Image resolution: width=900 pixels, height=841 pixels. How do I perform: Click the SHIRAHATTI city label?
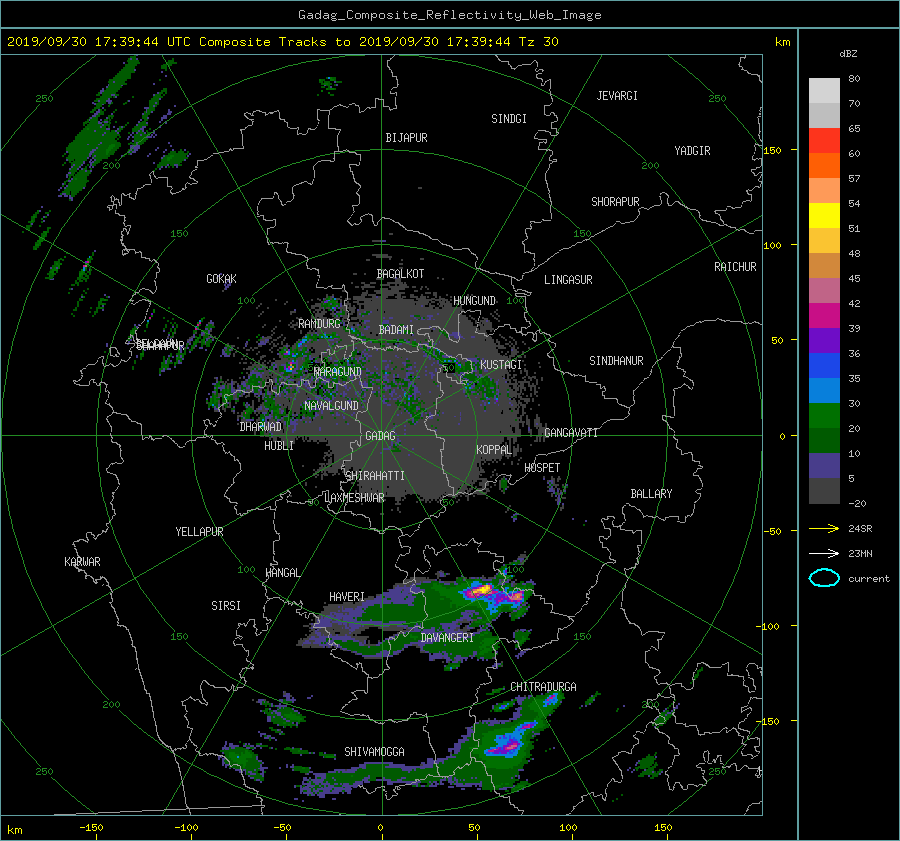point(375,476)
